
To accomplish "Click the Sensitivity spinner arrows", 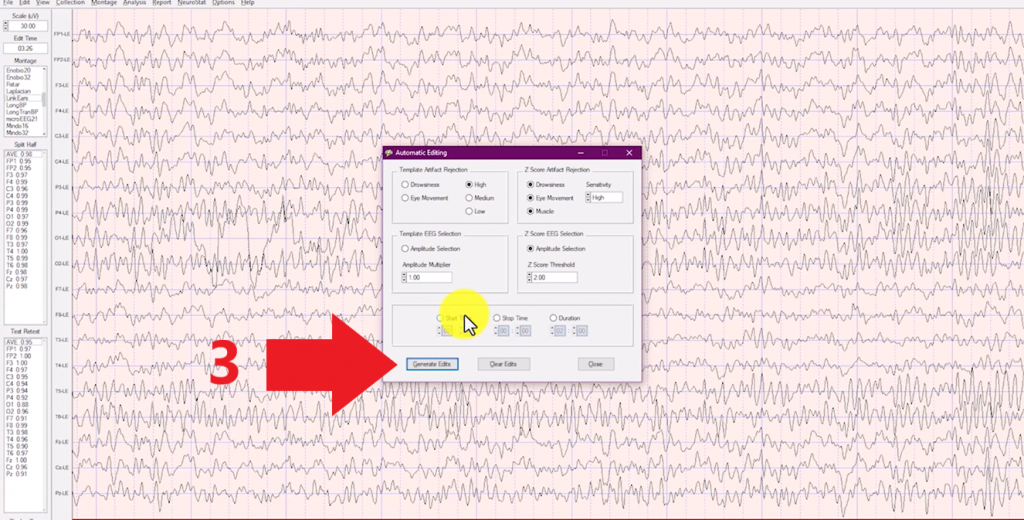I will pyautogui.click(x=588, y=198).
